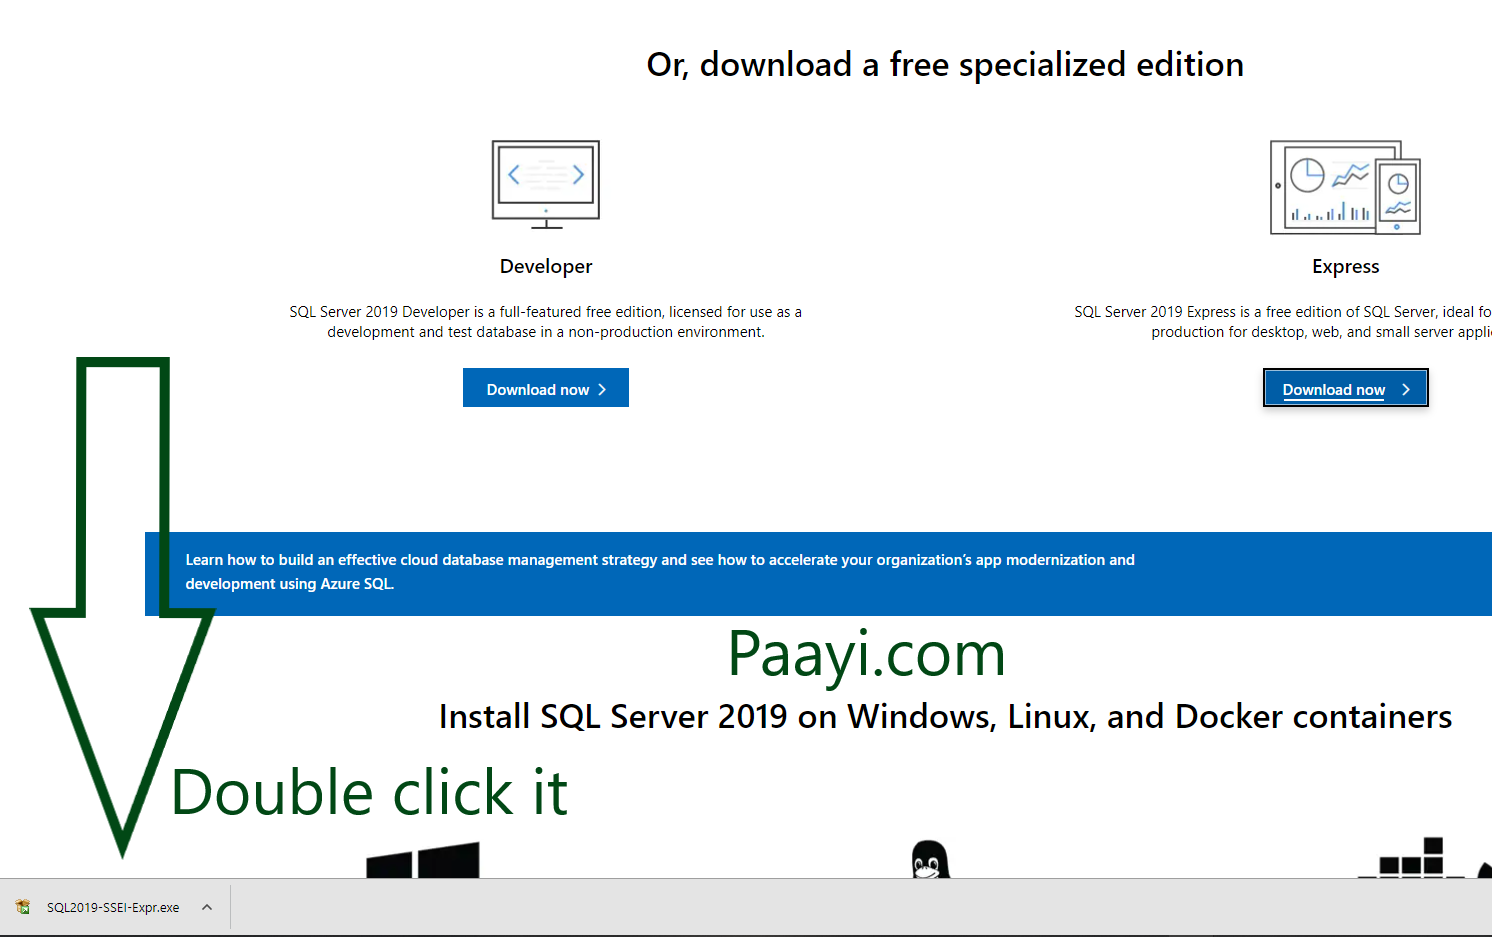Screen dimensions: 1492x937
Task: Click the SQL Server 2019 Developer description text
Action: pyautogui.click(x=545, y=322)
